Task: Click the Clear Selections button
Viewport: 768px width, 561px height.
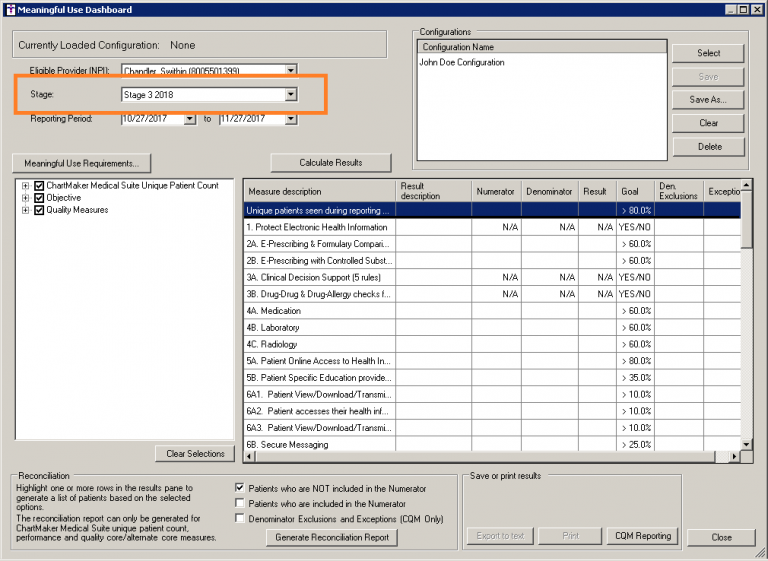Action: [x=195, y=454]
